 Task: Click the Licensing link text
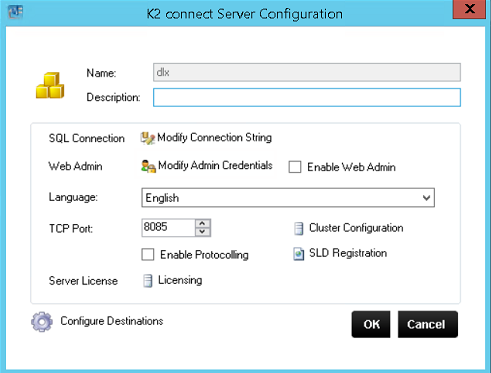180,280
